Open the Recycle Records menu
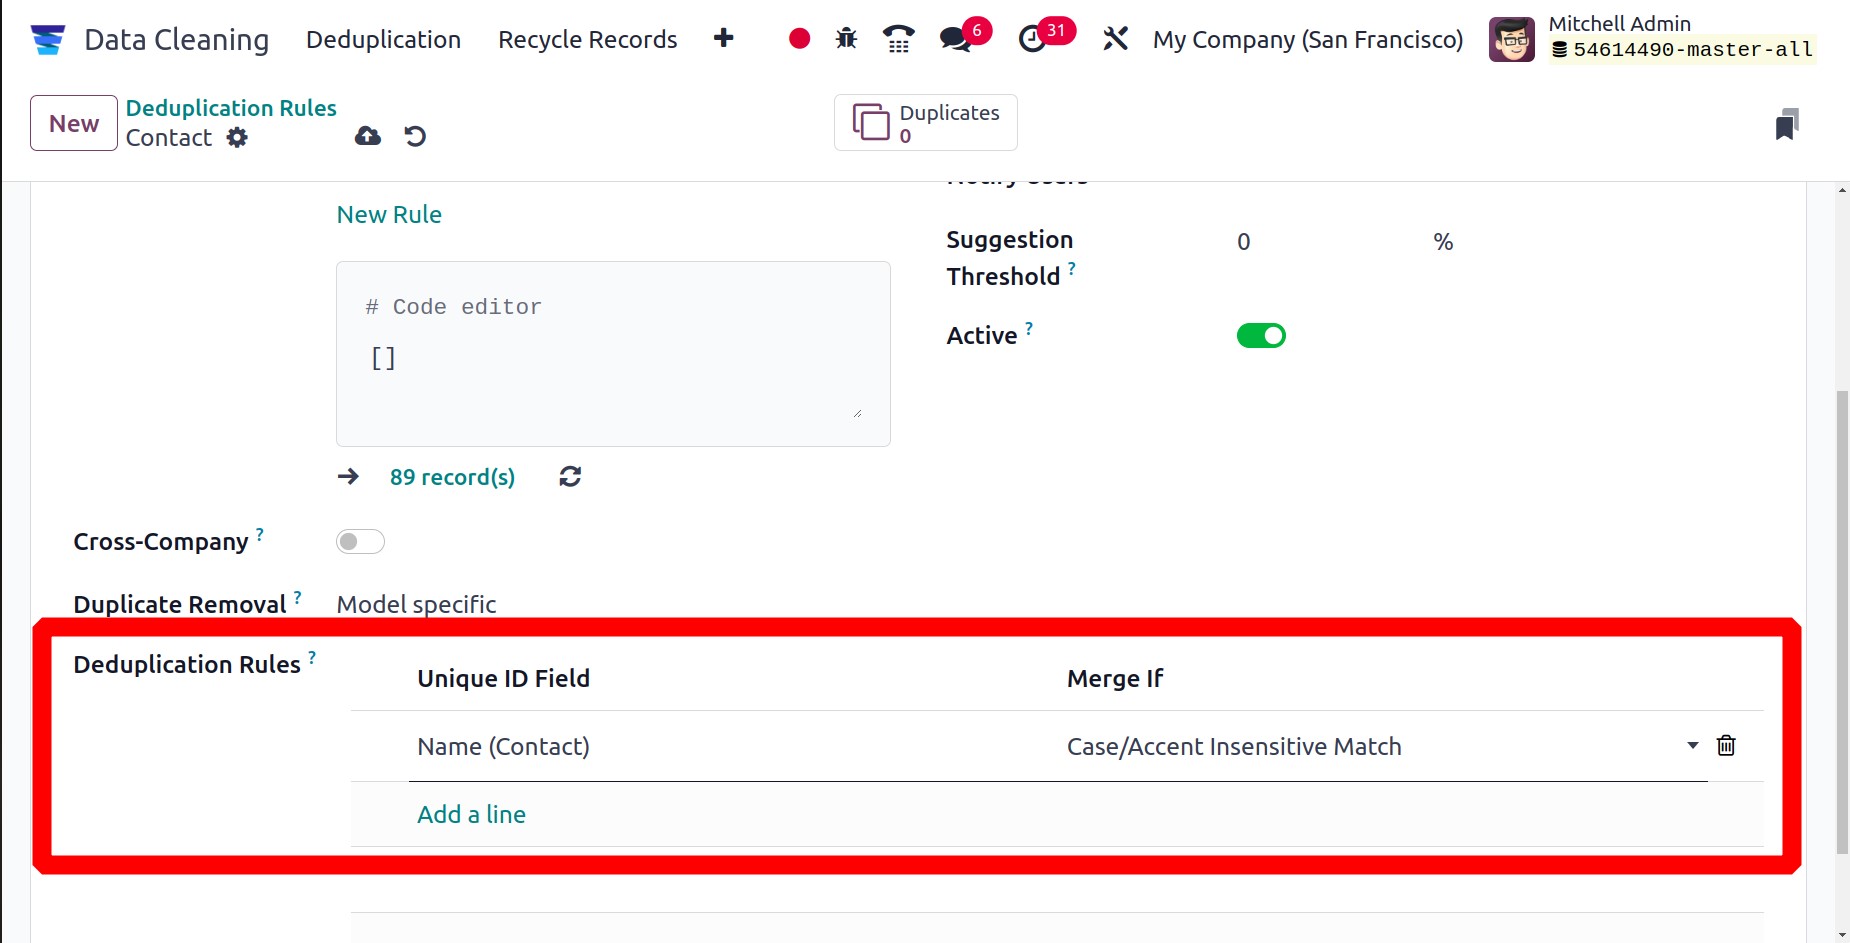The width and height of the screenshot is (1850, 943). tap(587, 39)
